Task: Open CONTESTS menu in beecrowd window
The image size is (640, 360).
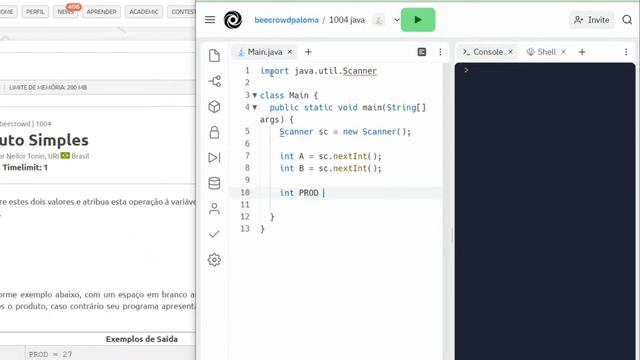Action: click(x=182, y=12)
